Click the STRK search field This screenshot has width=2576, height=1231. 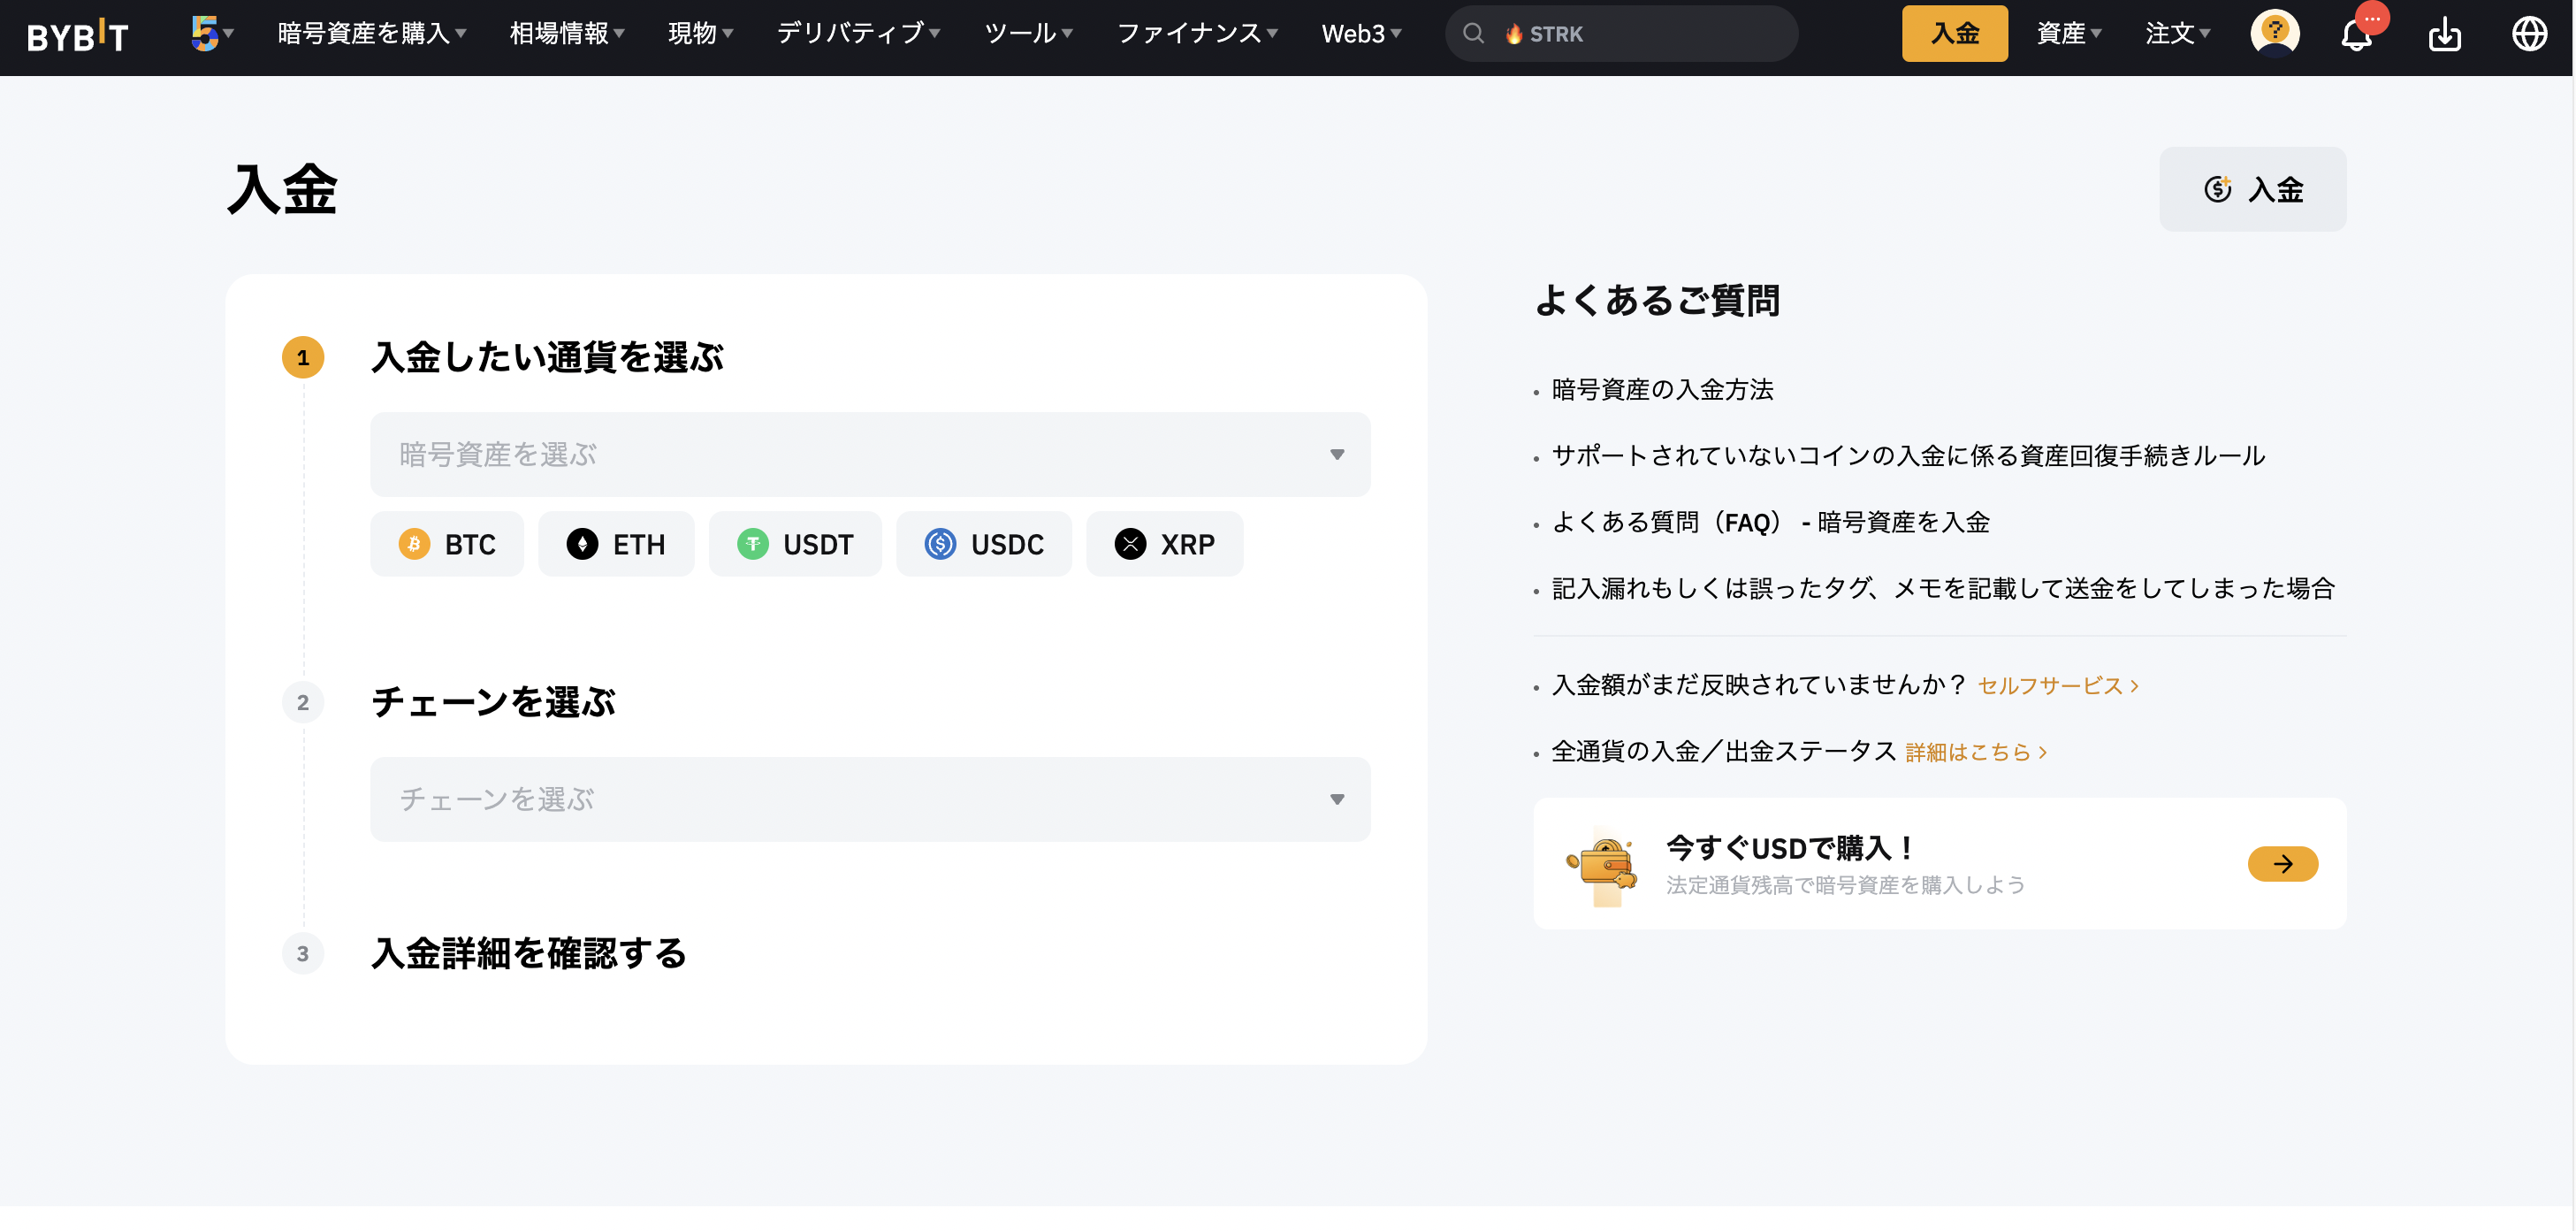(x=1620, y=34)
